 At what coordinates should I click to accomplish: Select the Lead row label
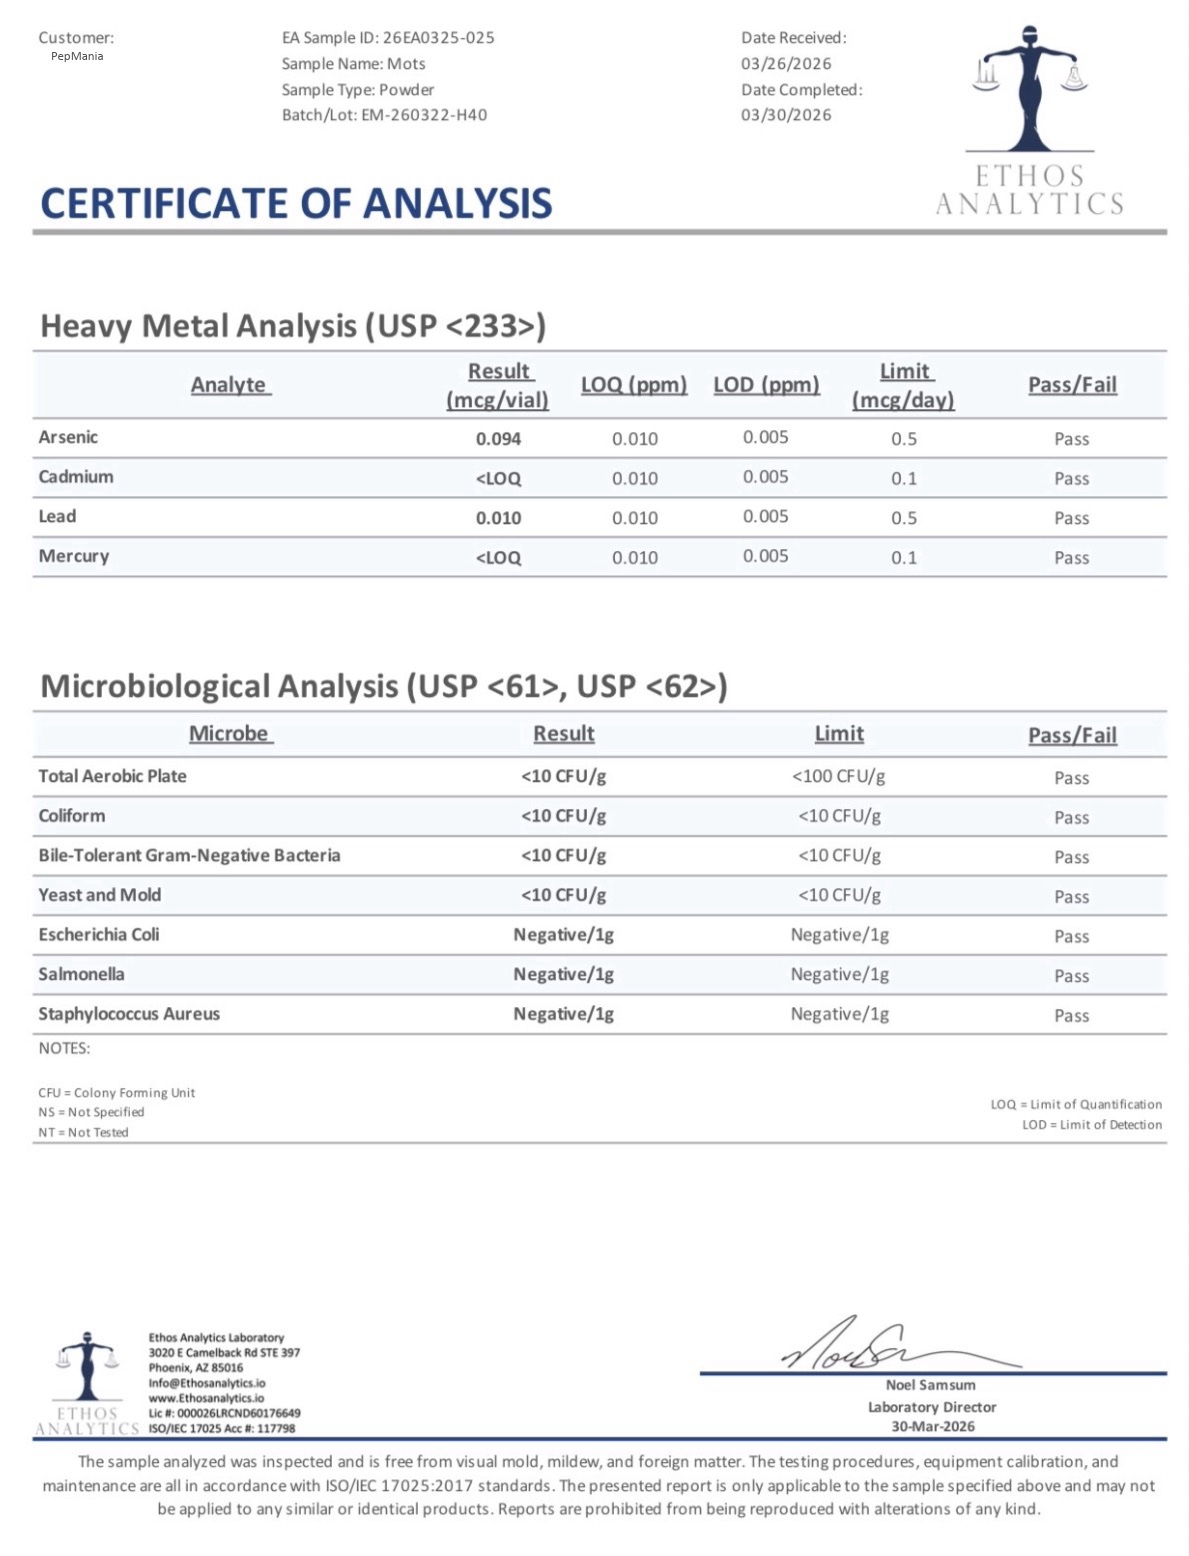click(x=57, y=516)
